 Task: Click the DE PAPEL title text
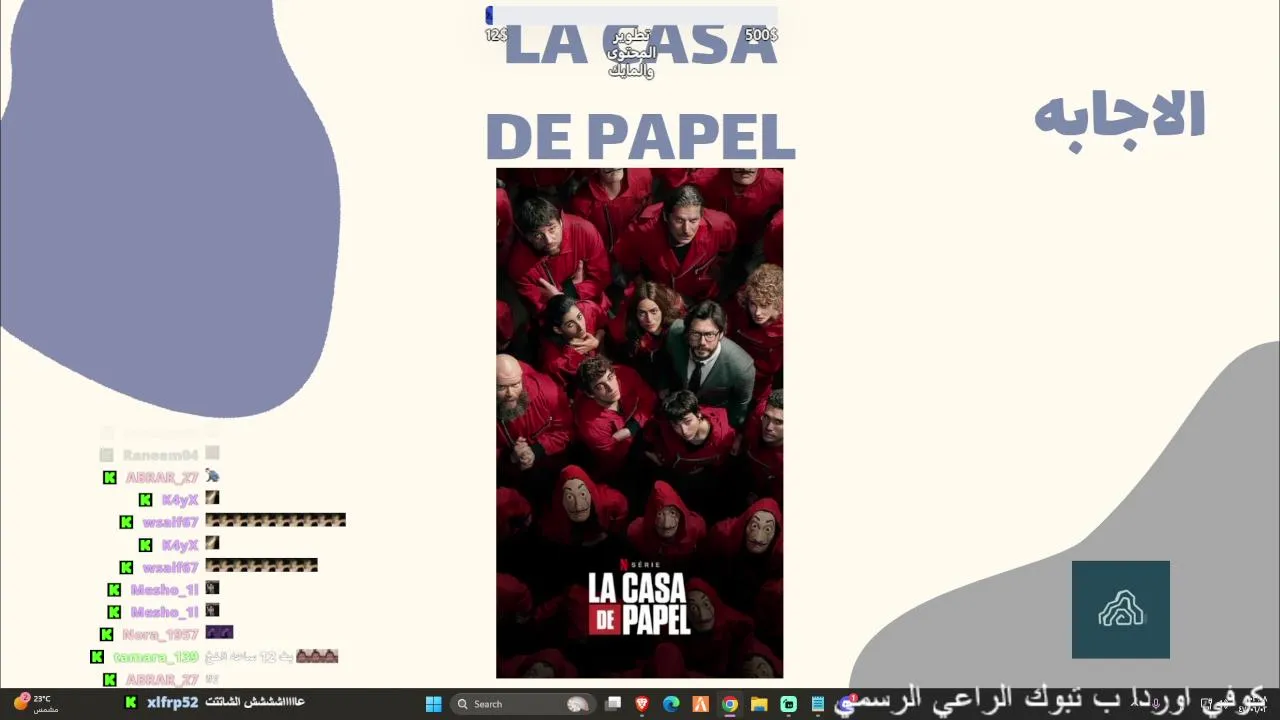click(640, 137)
